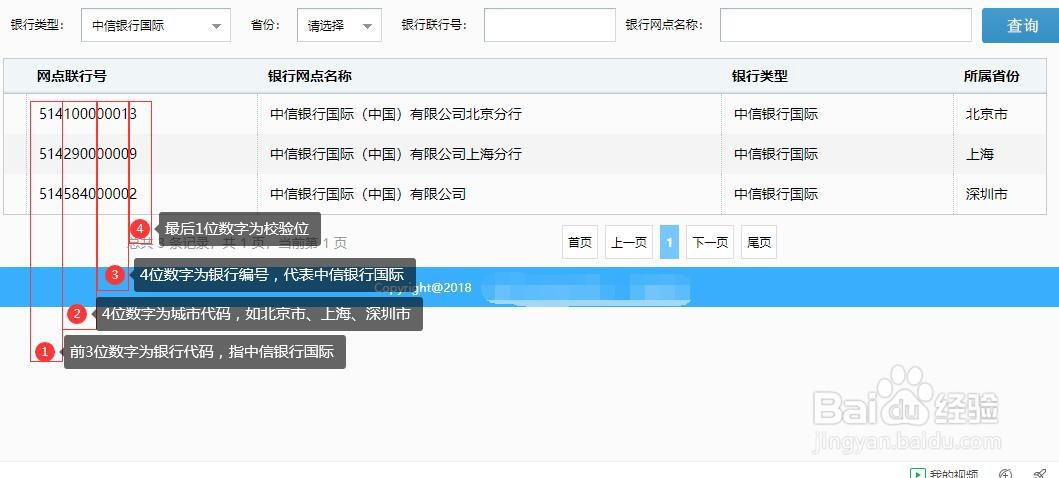
Task: Click the 银行网点名称 column header
Action: point(309,76)
